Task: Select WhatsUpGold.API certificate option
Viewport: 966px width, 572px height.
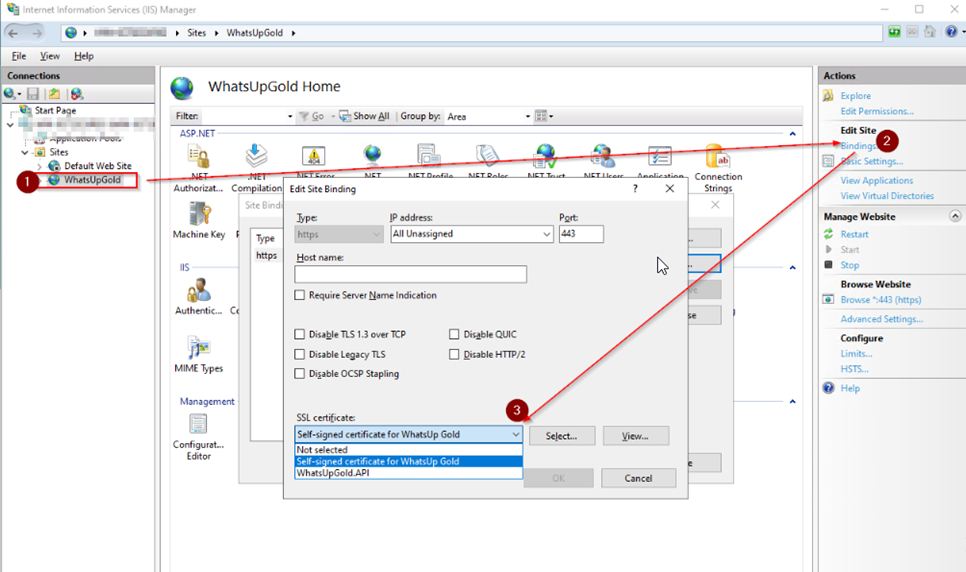Action: [408, 473]
